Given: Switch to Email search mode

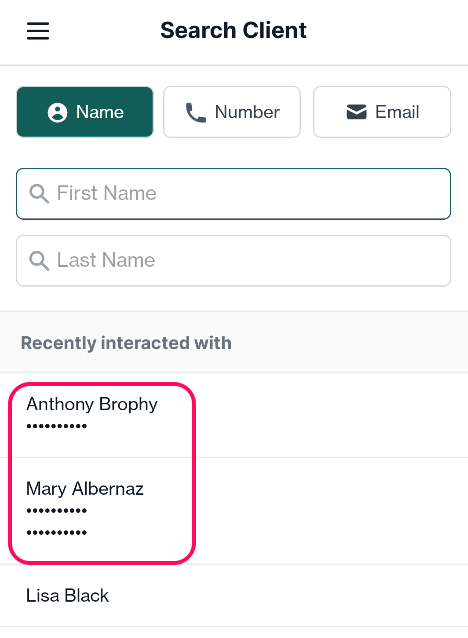Looking at the screenshot, I should click(x=382, y=112).
